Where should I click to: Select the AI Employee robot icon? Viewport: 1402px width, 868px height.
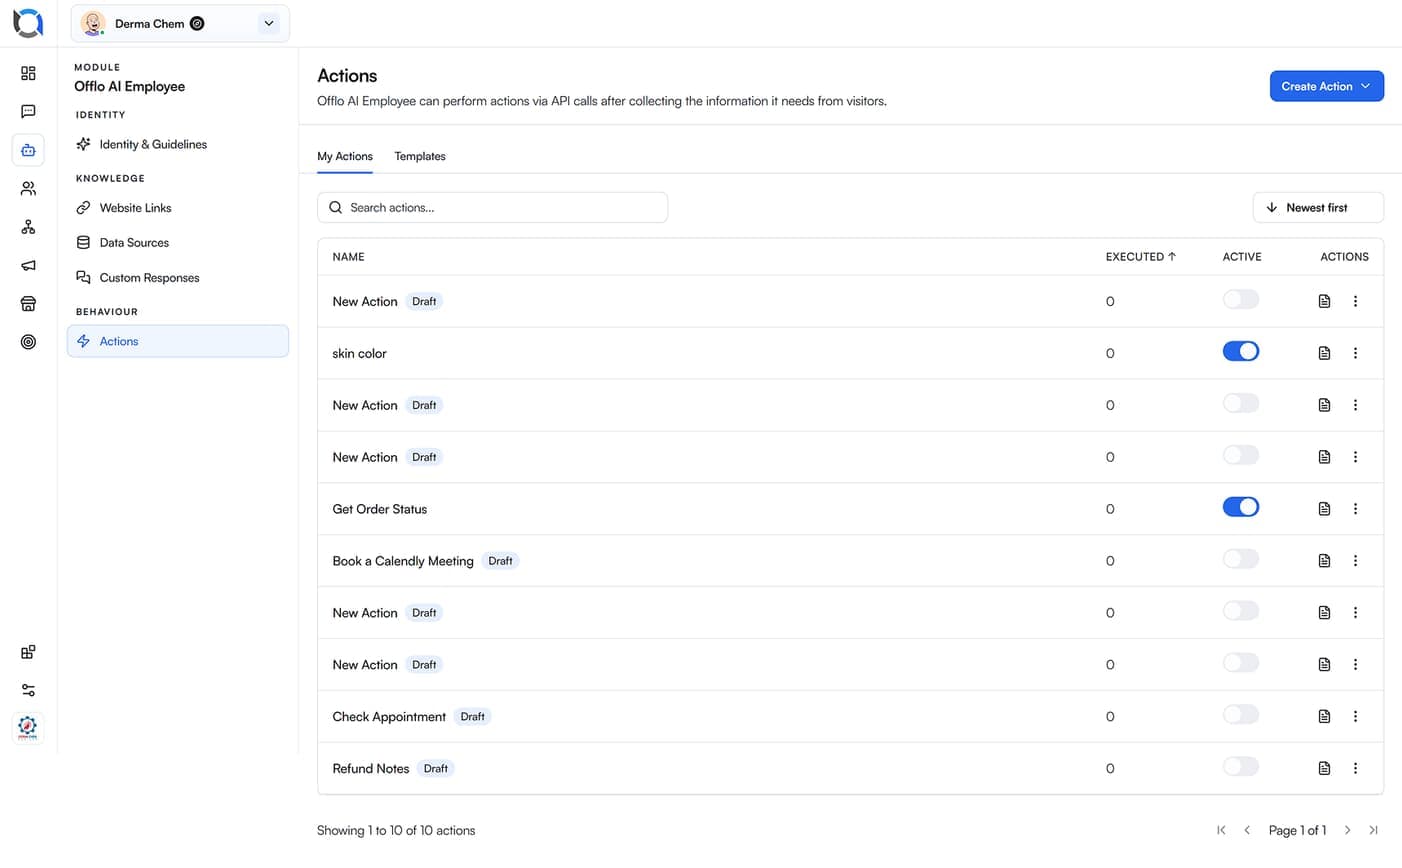point(28,150)
